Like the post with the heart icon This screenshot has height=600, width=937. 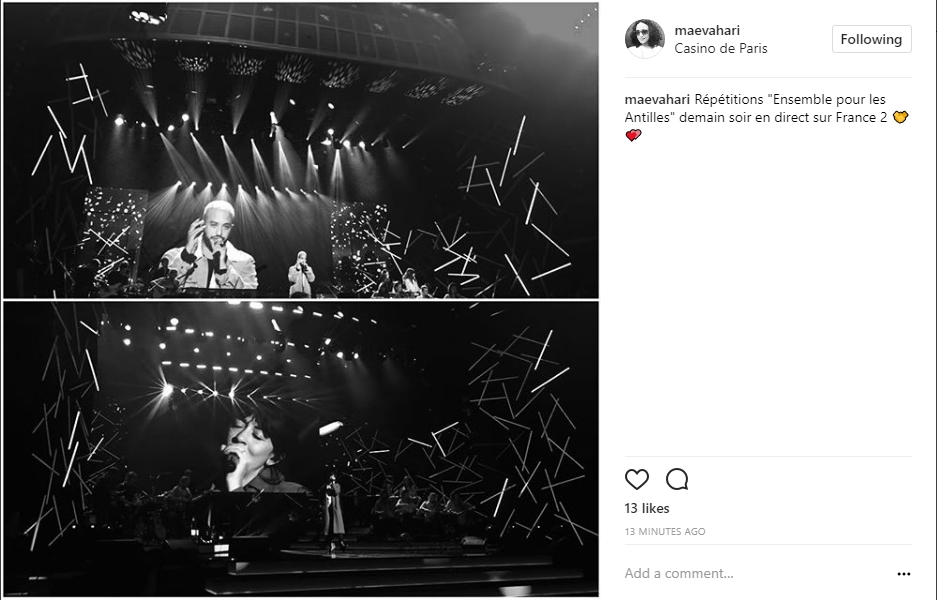click(636, 479)
